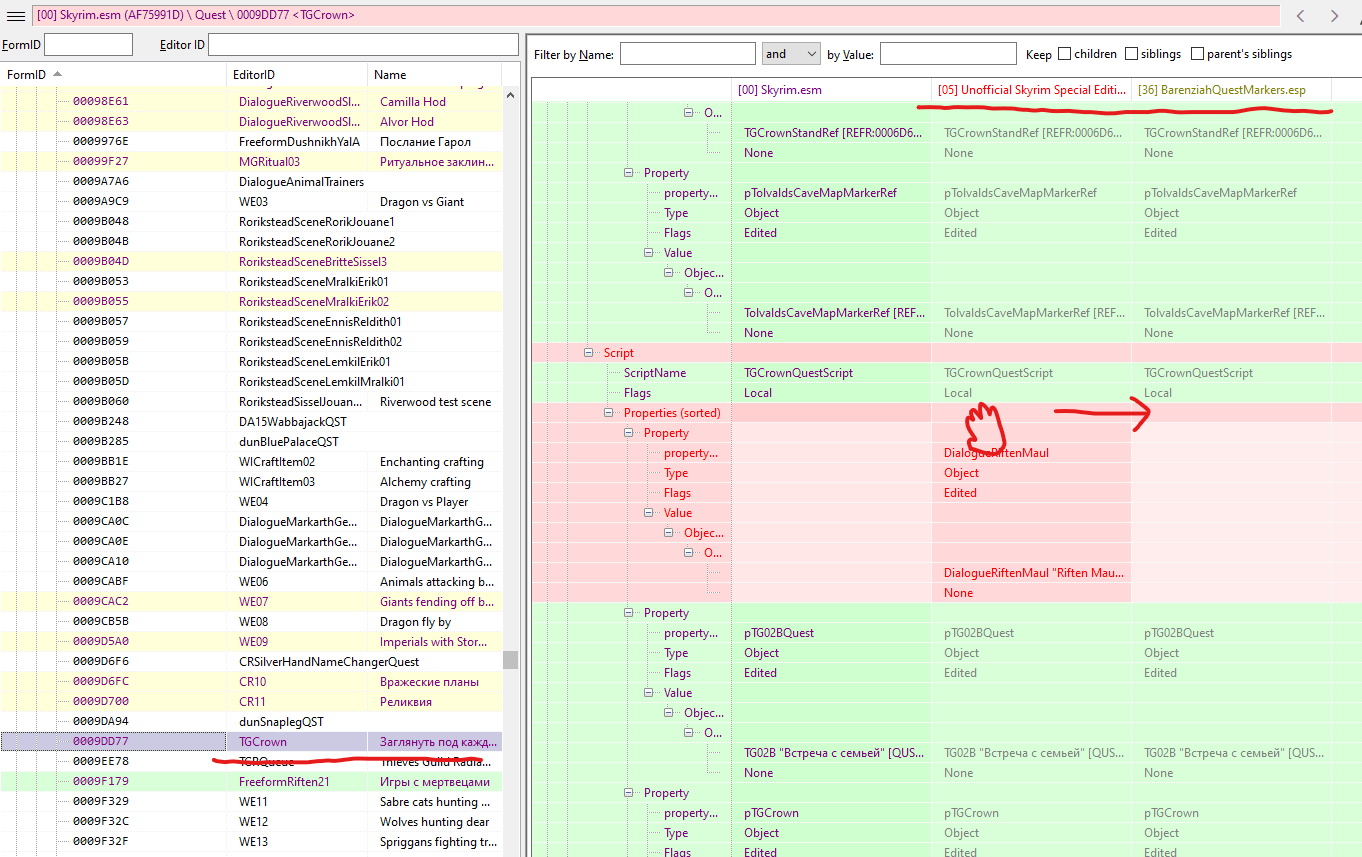The image size is (1362, 857).
Task: Focus the Editor ID search field
Action: click(364, 45)
